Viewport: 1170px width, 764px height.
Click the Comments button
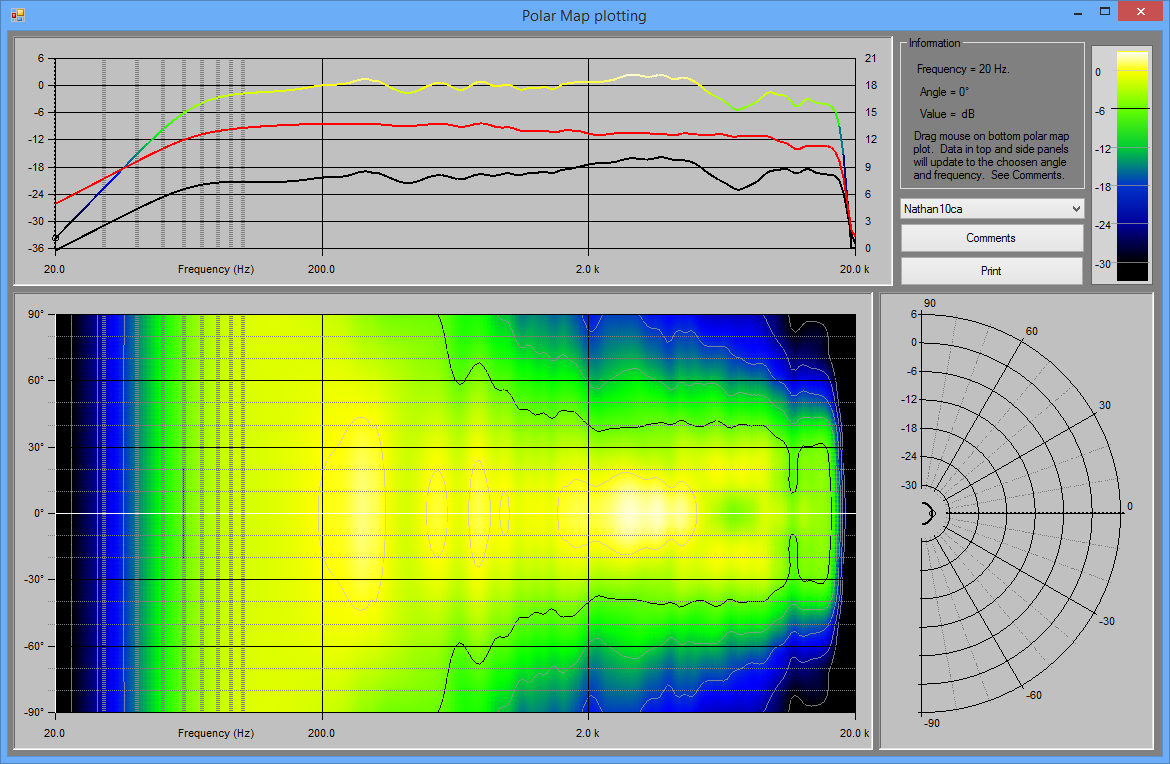pos(991,238)
